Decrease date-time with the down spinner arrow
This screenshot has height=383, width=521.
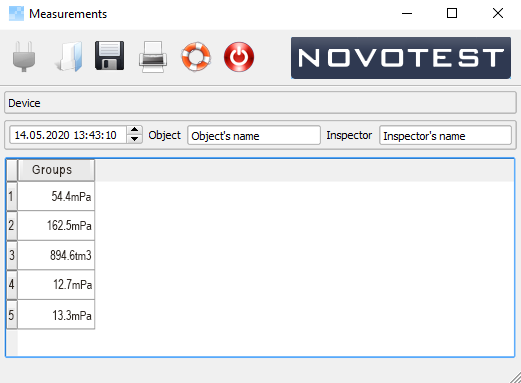(135, 139)
